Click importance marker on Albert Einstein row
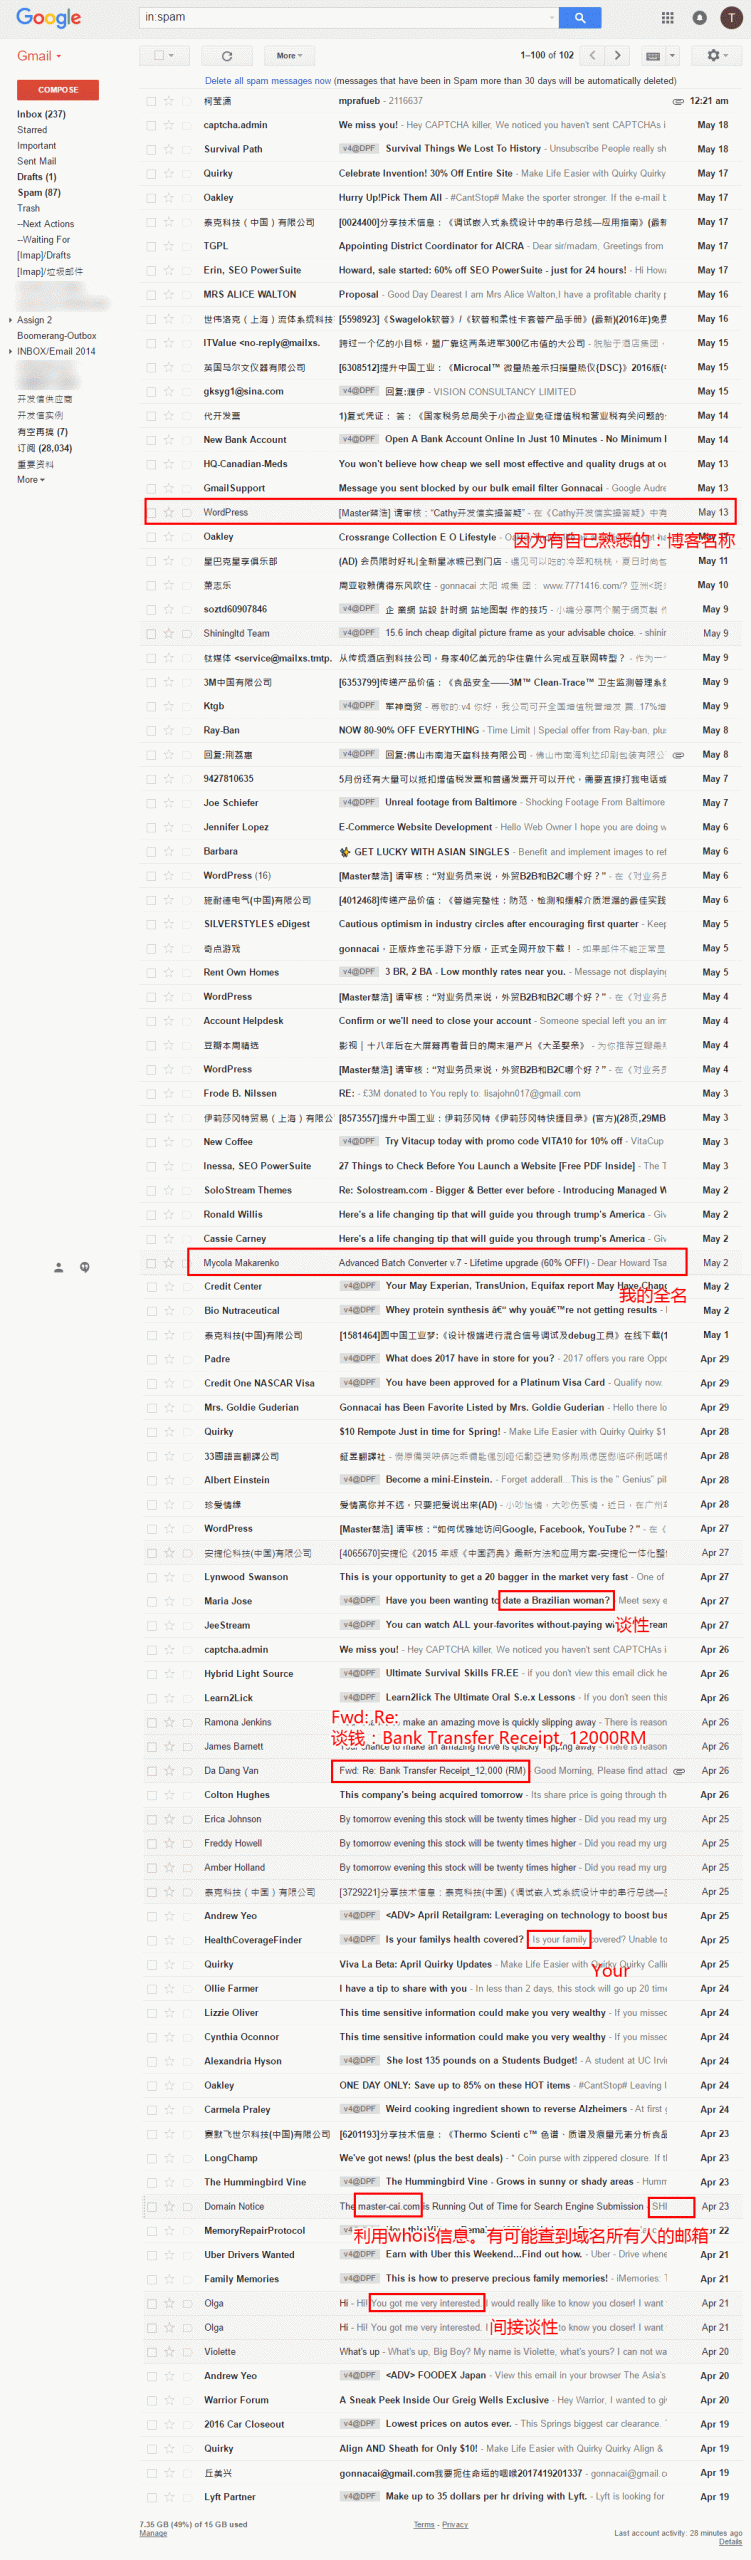The image size is (751, 2560). pos(186,1480)
